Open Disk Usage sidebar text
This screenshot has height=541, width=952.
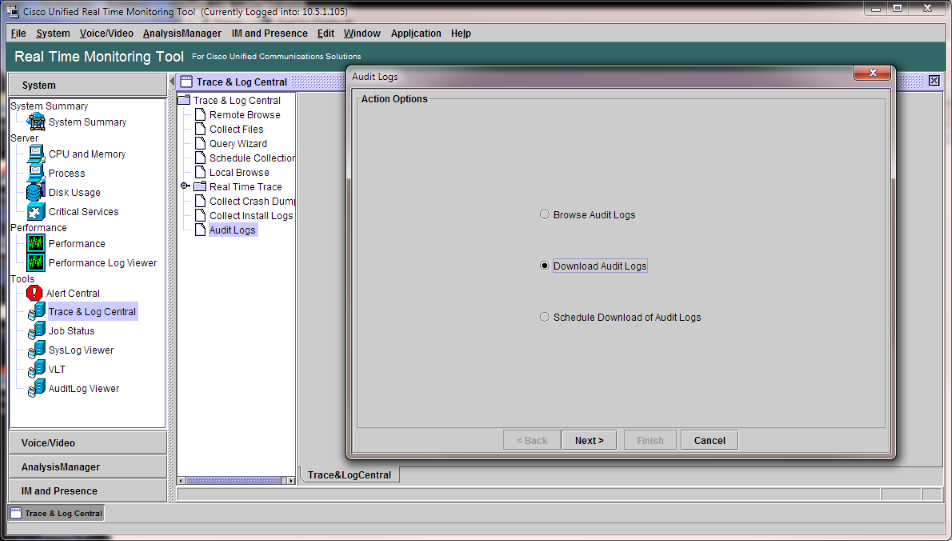(75, 192)
